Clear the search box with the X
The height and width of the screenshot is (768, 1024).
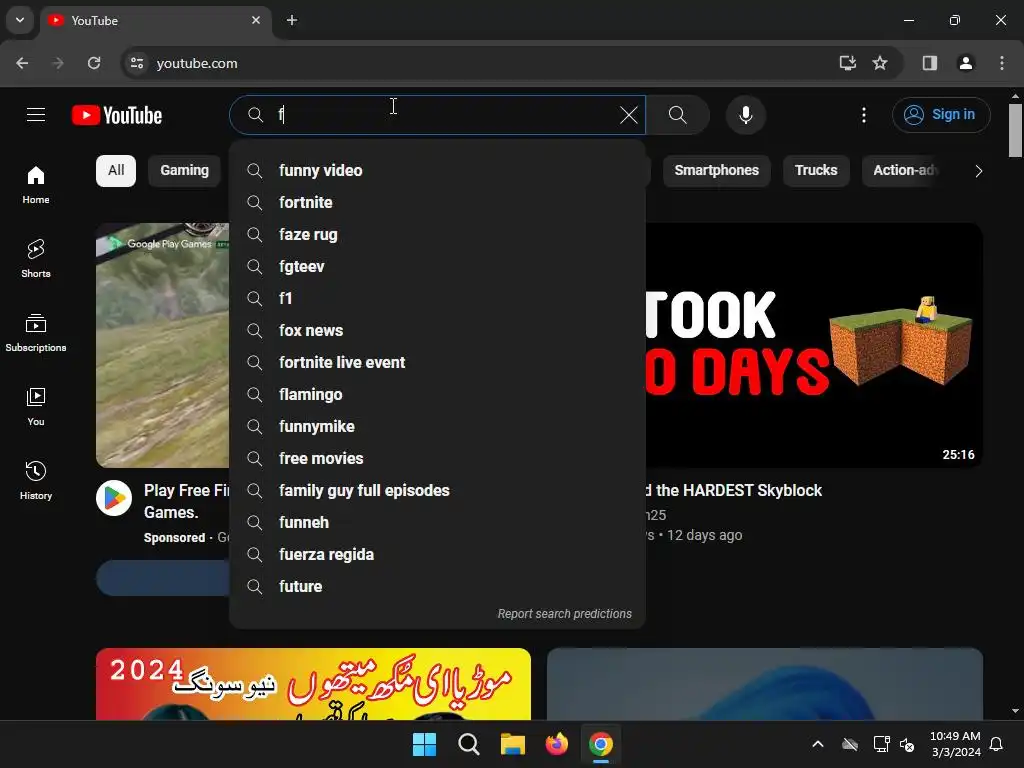click(x=628, y=115)
